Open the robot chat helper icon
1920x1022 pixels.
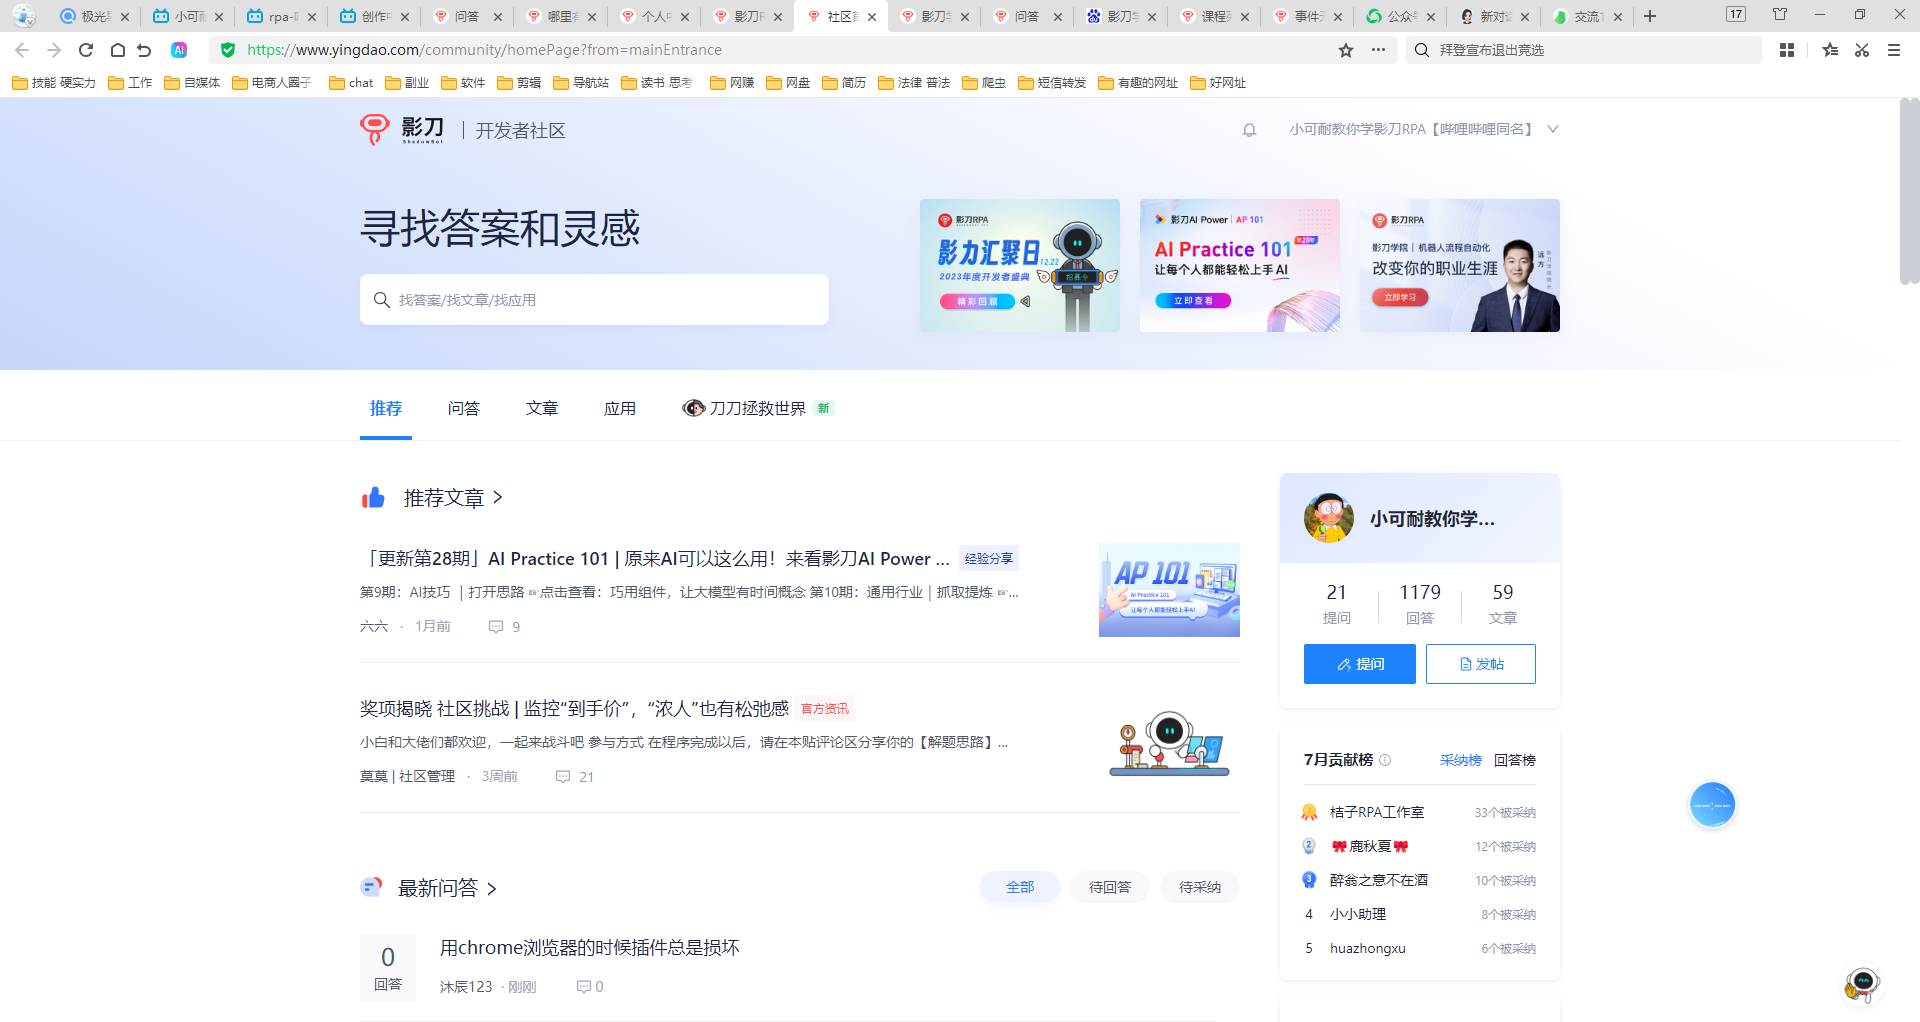1862,984
